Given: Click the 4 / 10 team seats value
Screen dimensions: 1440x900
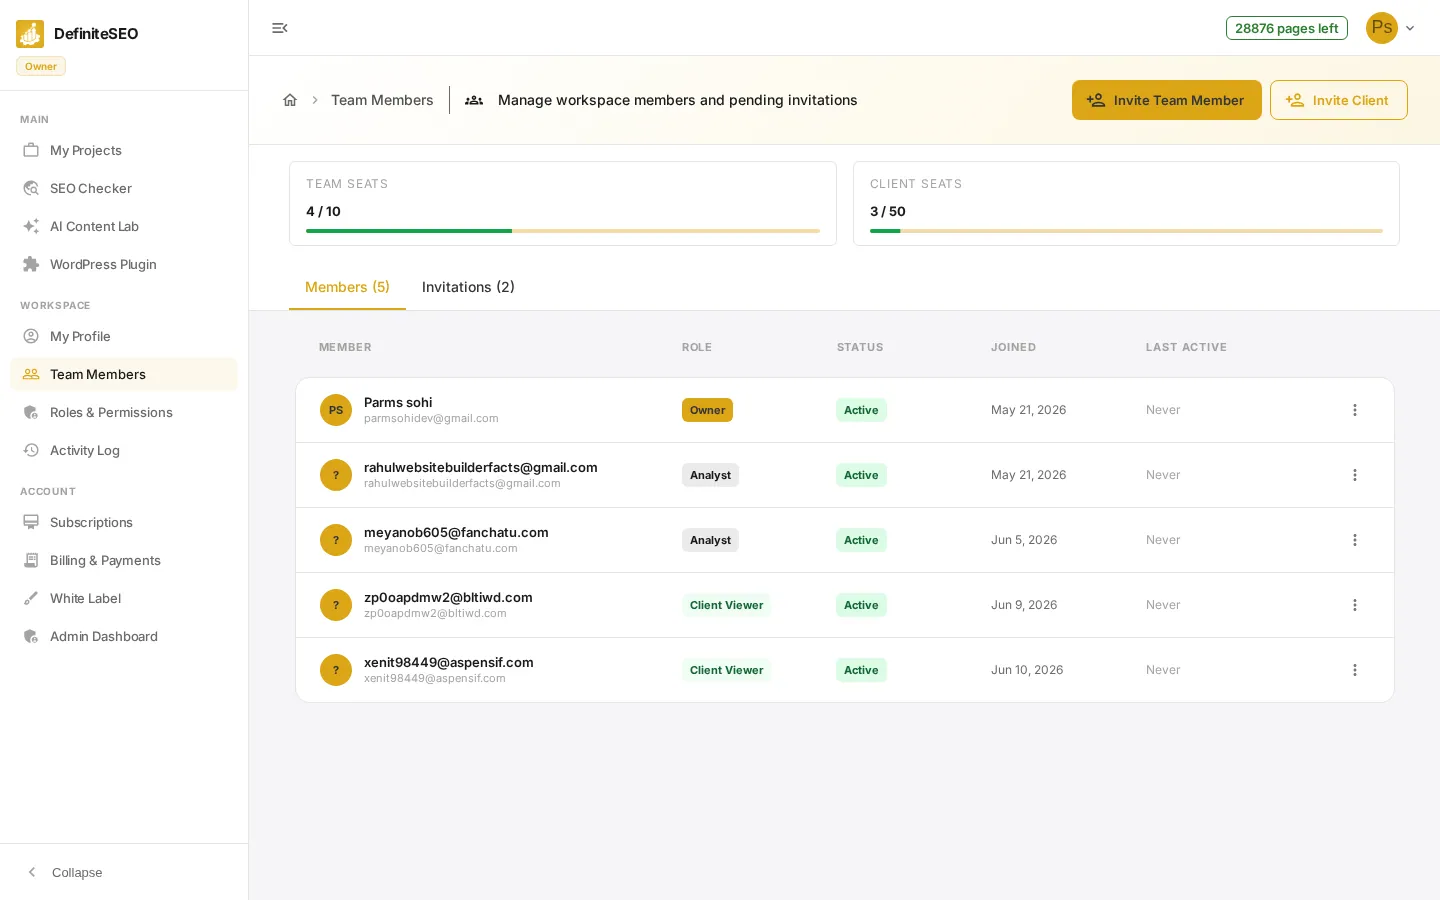Looking at the screenshot, I should [x=323, y=211].
